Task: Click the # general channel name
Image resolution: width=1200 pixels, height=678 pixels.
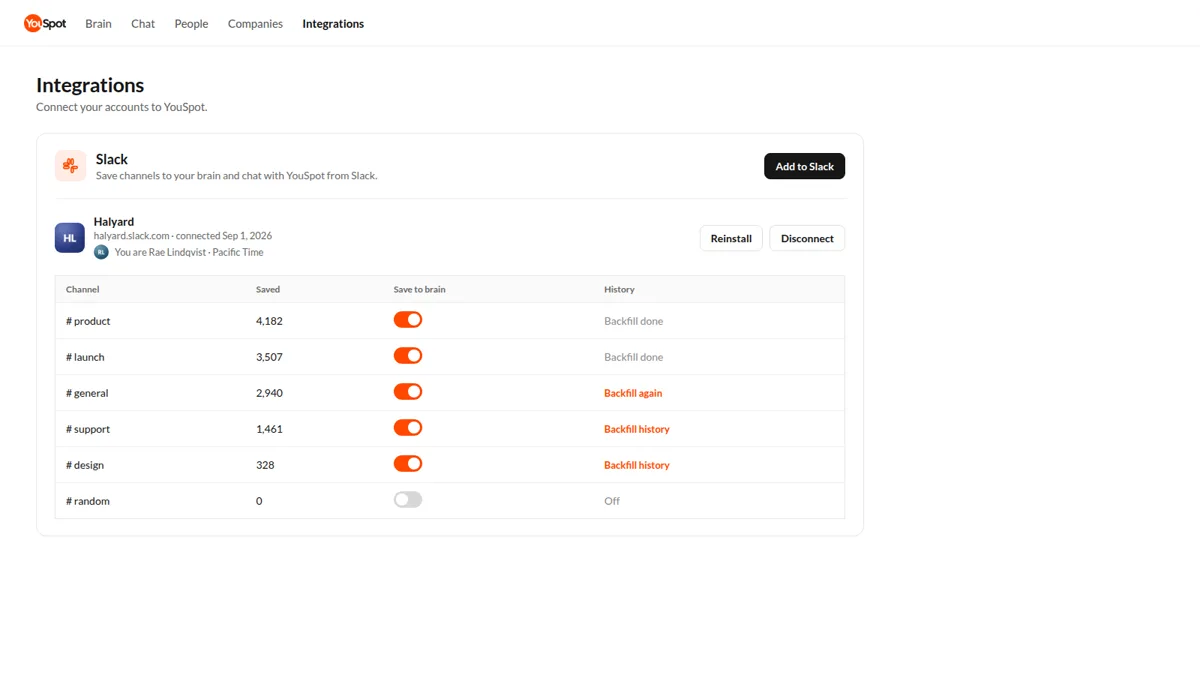Action: coord(87,393)
